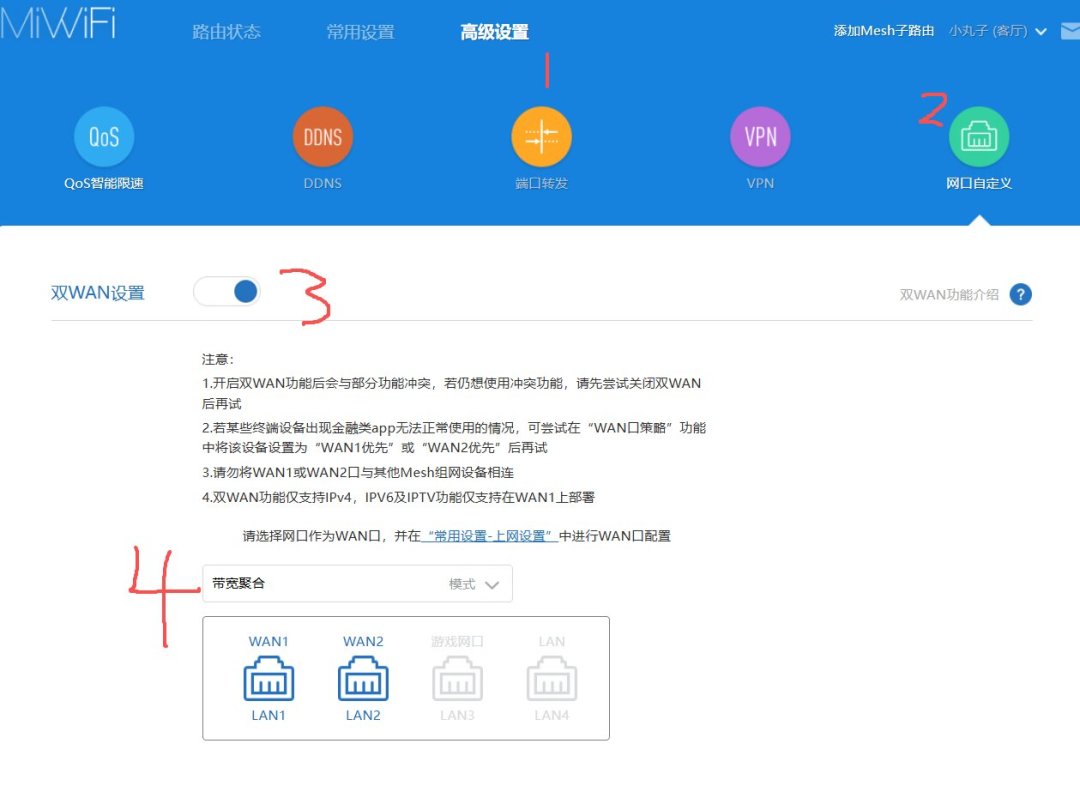
Task: Click note 3 about Mesh组网设备
Action: [x=357, y=473]
